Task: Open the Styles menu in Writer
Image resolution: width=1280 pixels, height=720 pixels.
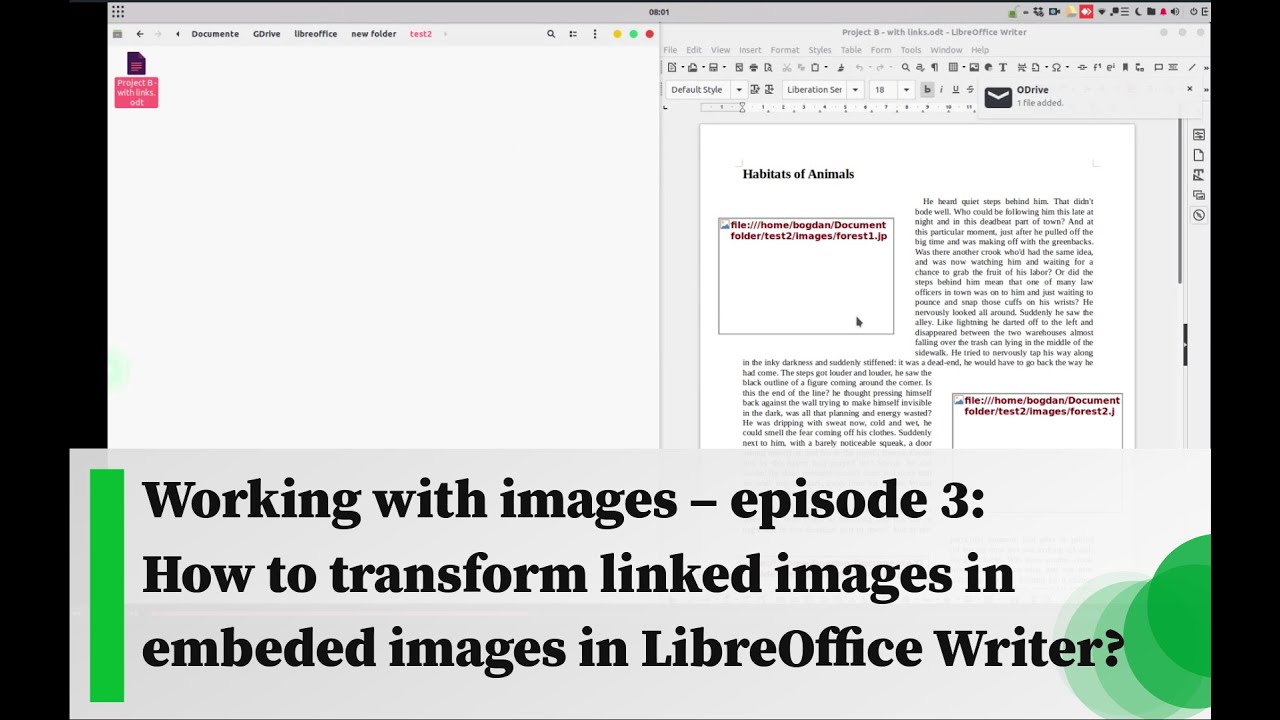Action: click(x=820, y=50)
